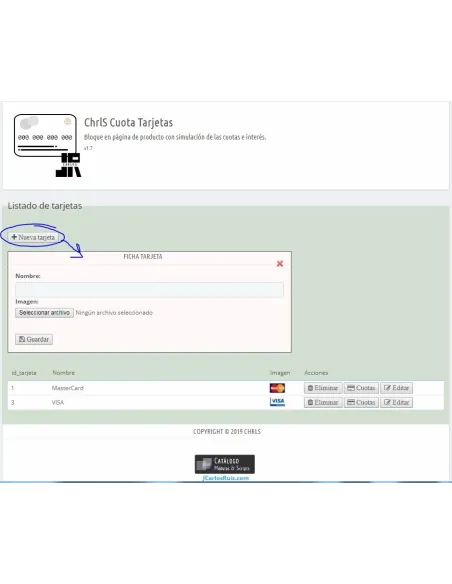Save the card with Guardar button
The width and height of the screenshot is (452, 584).
(x=34, y=339)
